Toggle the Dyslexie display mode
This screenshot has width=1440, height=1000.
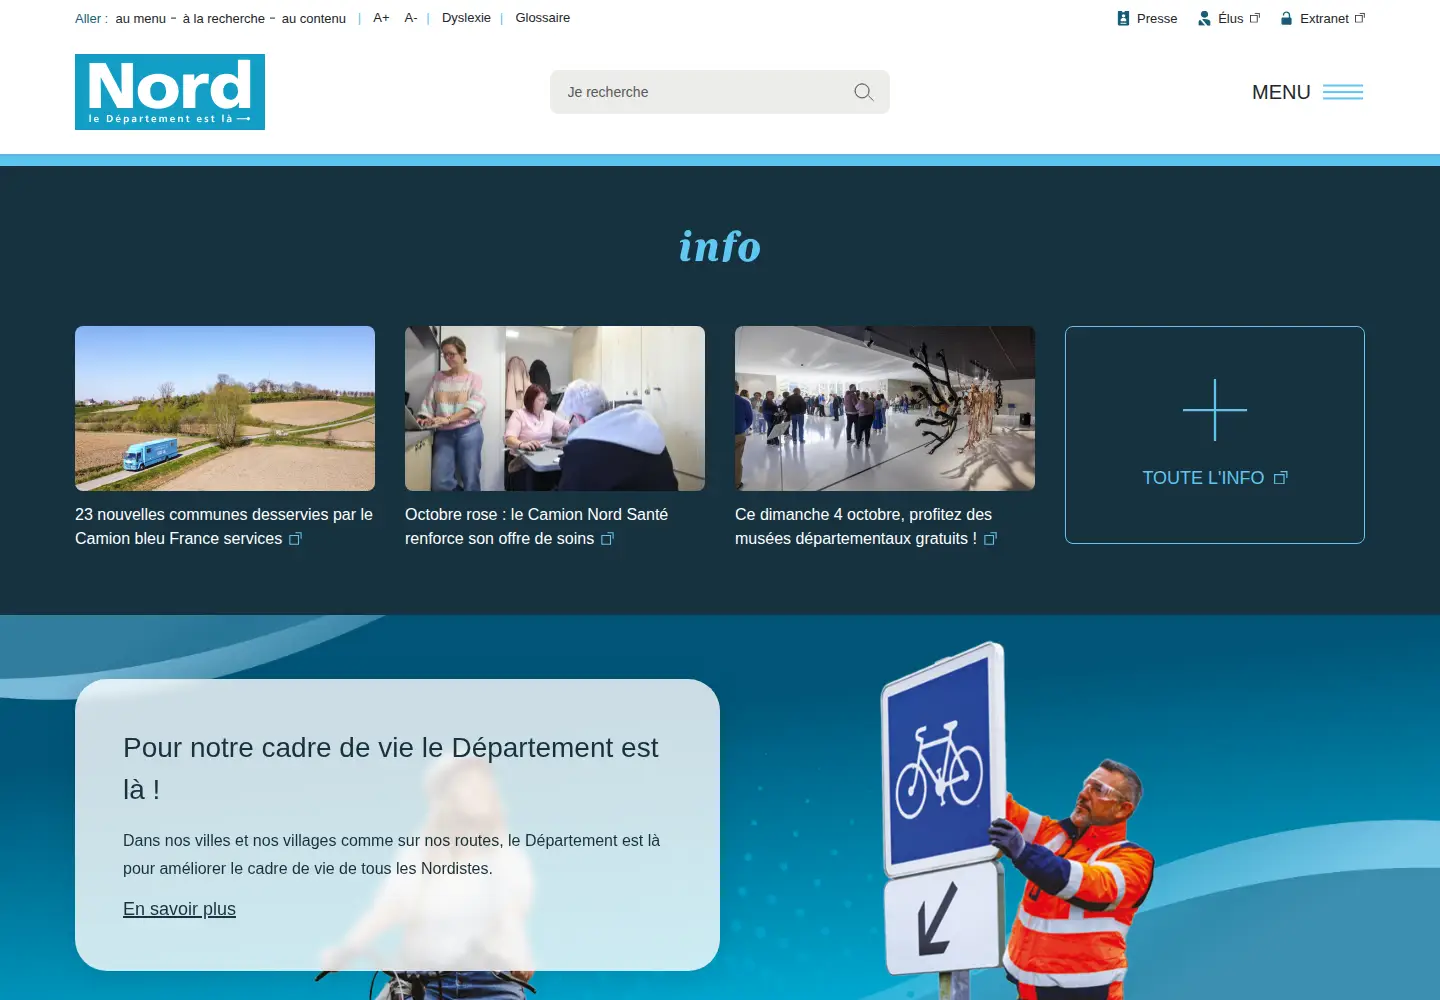pos(466,18)
